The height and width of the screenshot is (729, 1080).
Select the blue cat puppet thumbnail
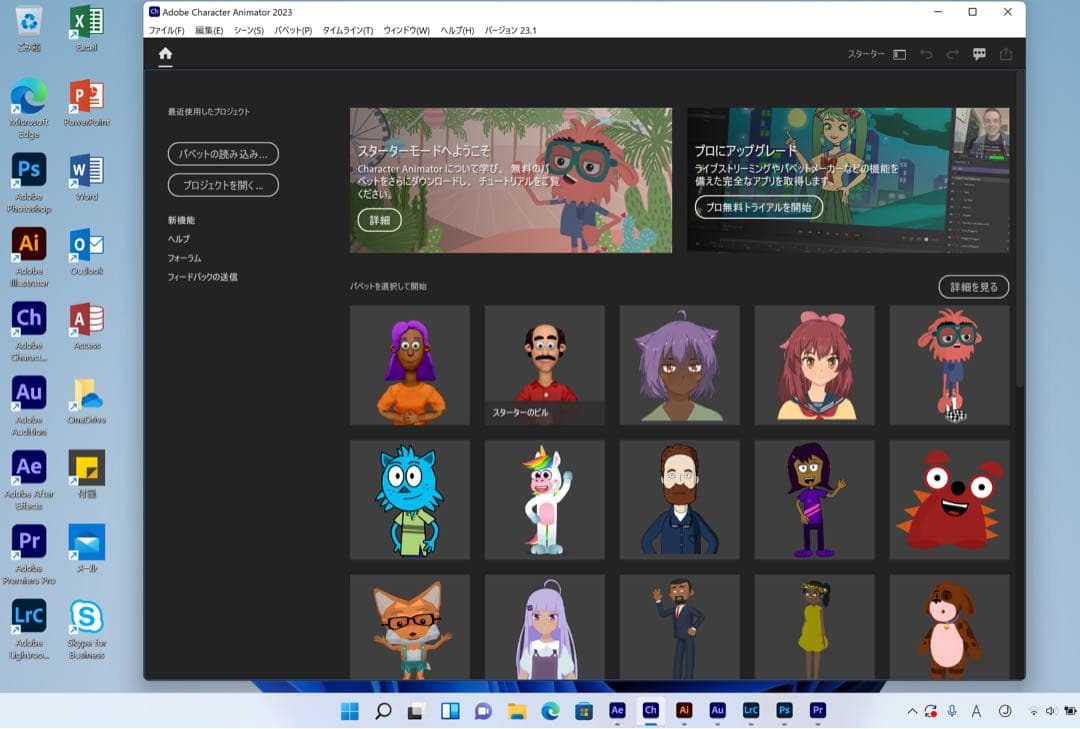click(409, 499)
